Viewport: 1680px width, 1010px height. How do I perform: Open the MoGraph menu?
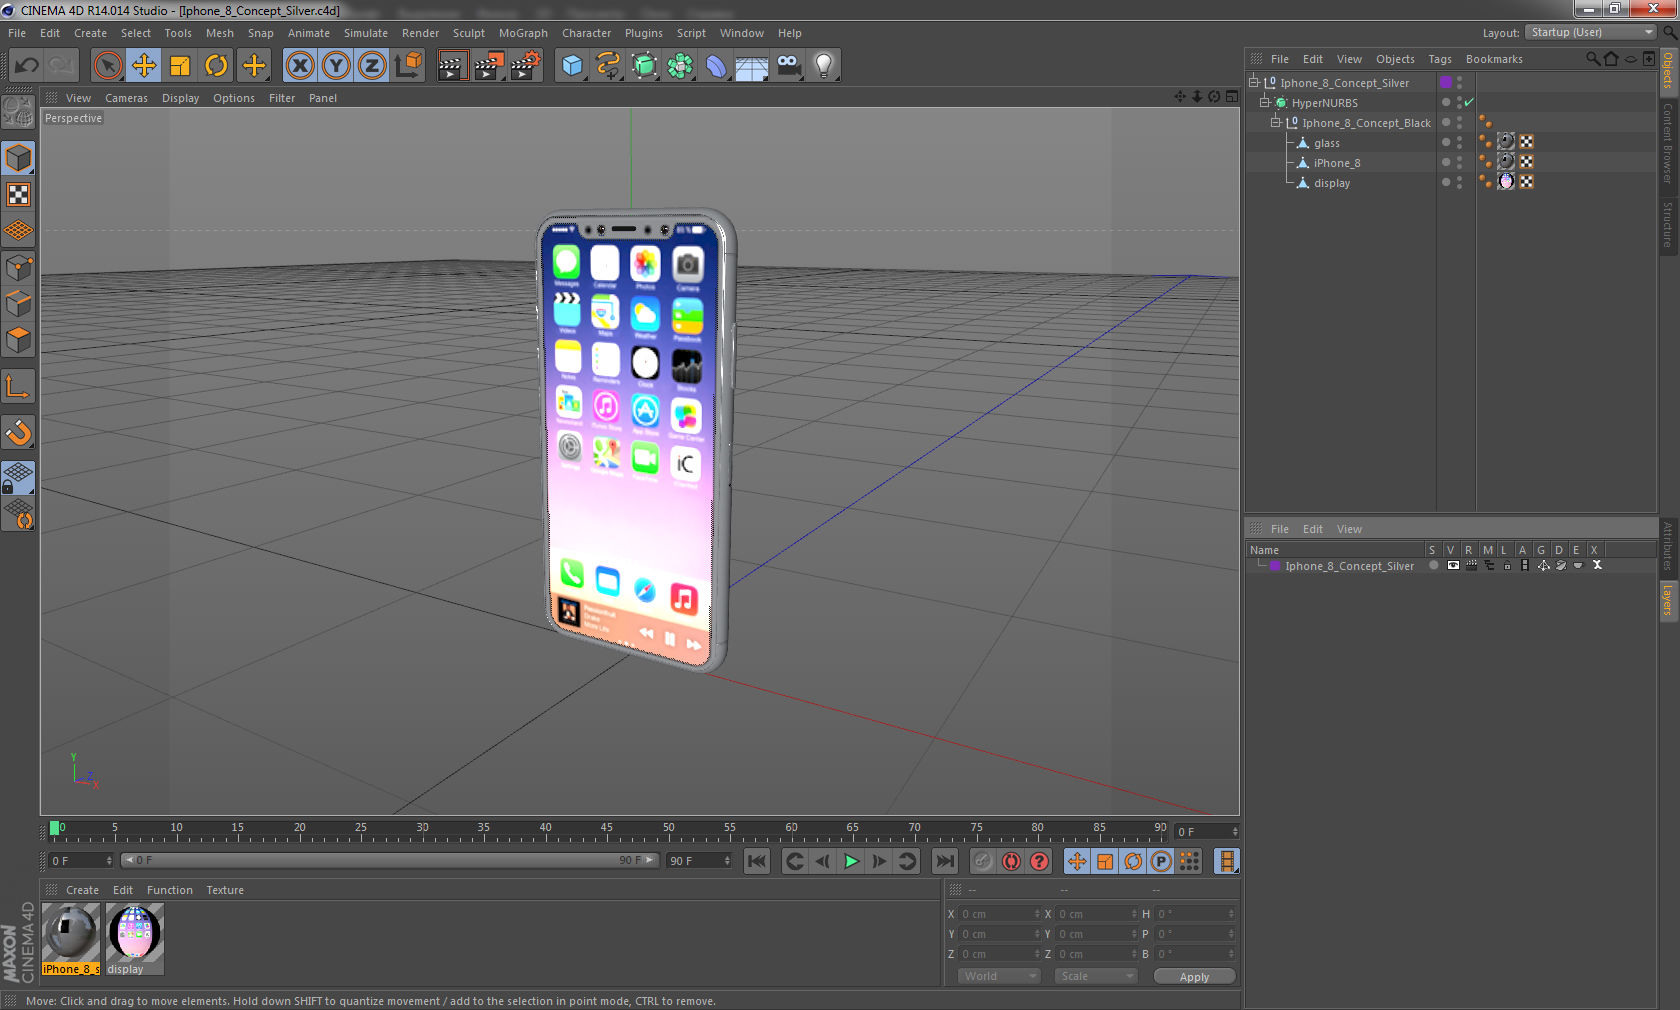(x=523, y=33)
